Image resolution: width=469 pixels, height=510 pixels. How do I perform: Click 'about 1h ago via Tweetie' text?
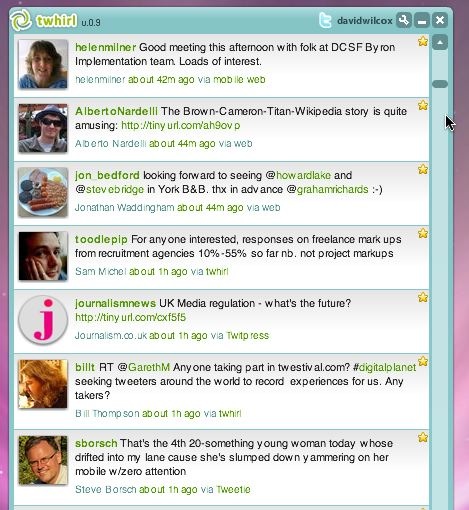pos(195,489)
